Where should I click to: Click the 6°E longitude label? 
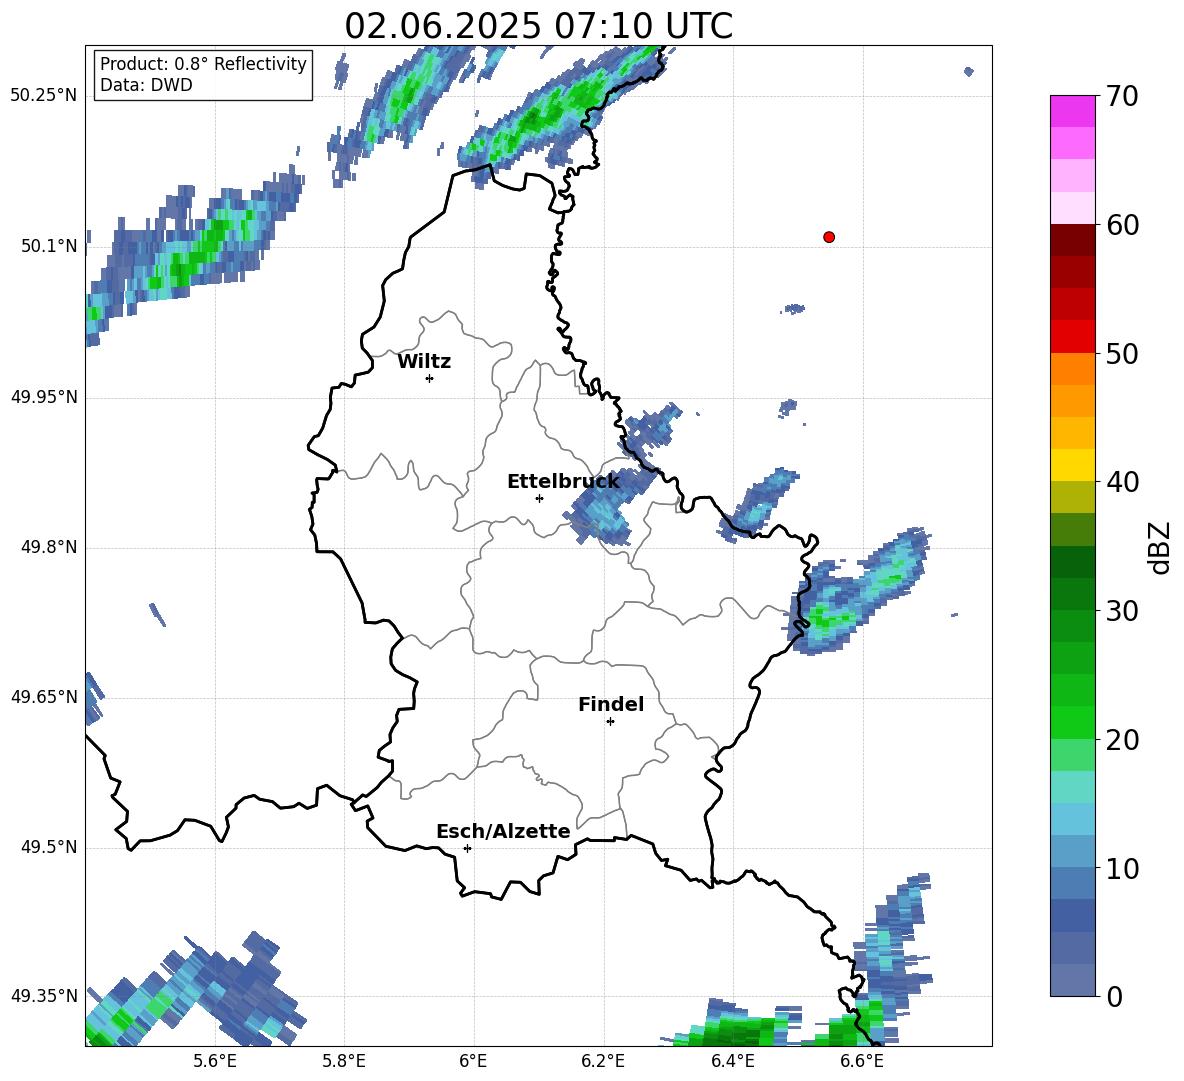tap(473, 1061)
